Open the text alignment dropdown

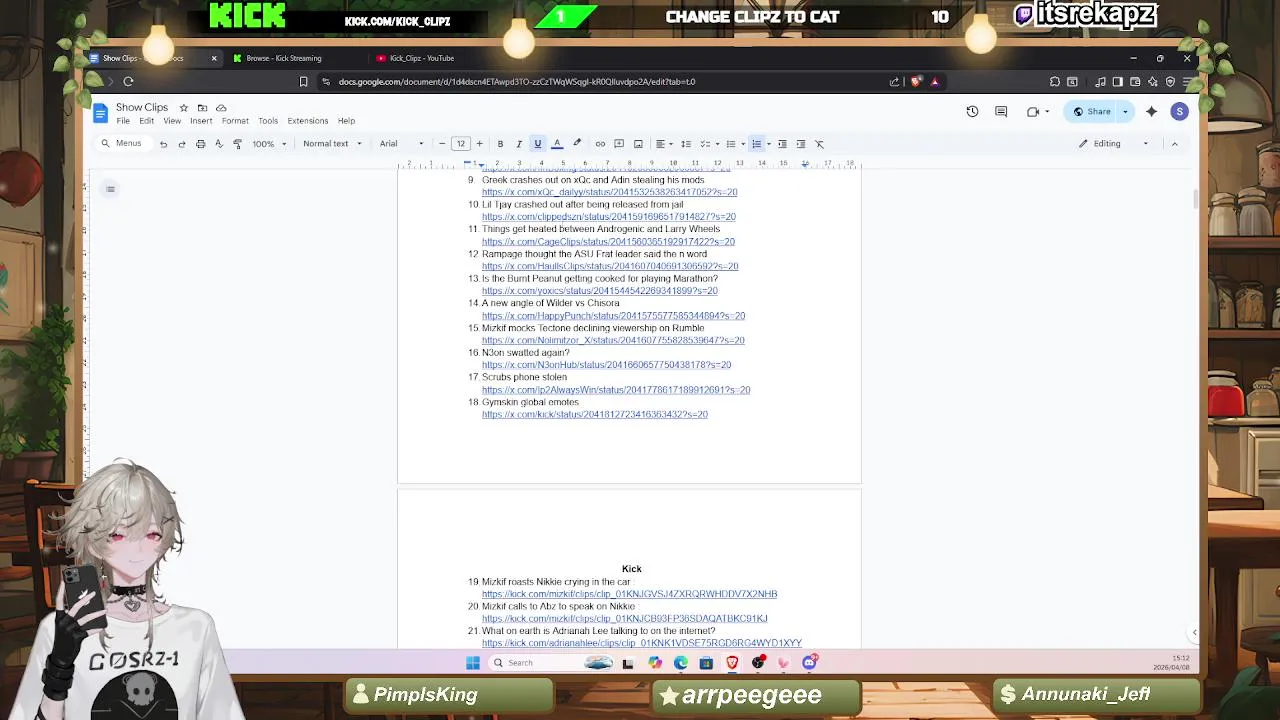663,144
